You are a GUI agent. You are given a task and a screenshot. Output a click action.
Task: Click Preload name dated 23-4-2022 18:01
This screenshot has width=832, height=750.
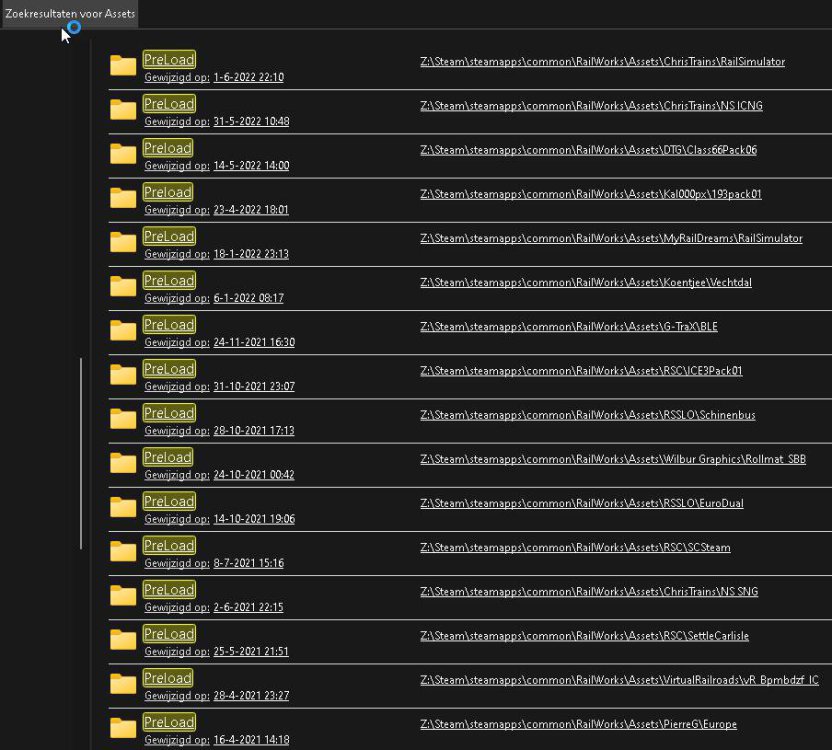pyautogui.click(x=168, y=192)
